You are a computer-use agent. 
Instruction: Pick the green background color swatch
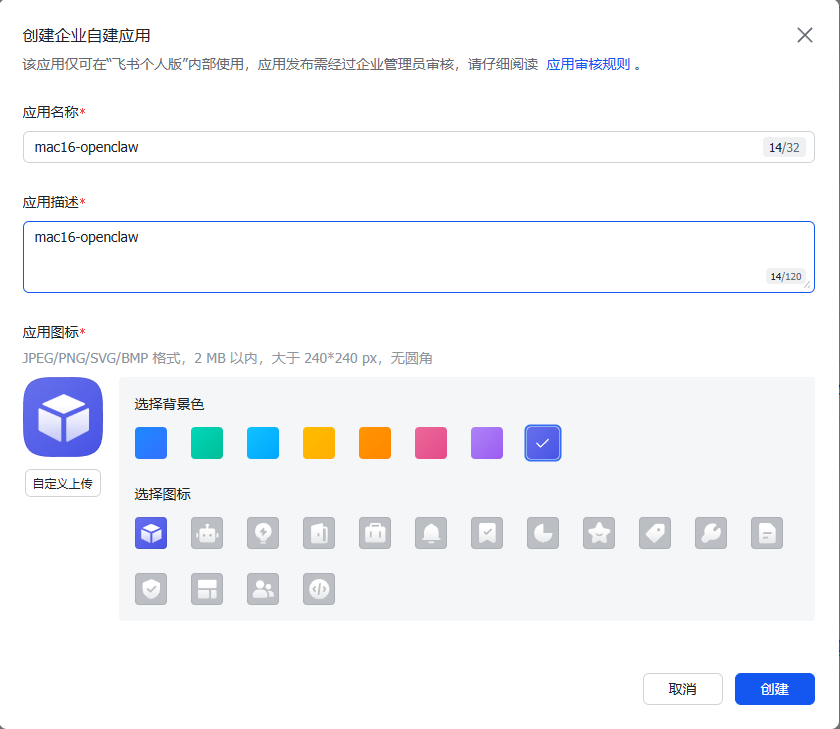(207, 442)
